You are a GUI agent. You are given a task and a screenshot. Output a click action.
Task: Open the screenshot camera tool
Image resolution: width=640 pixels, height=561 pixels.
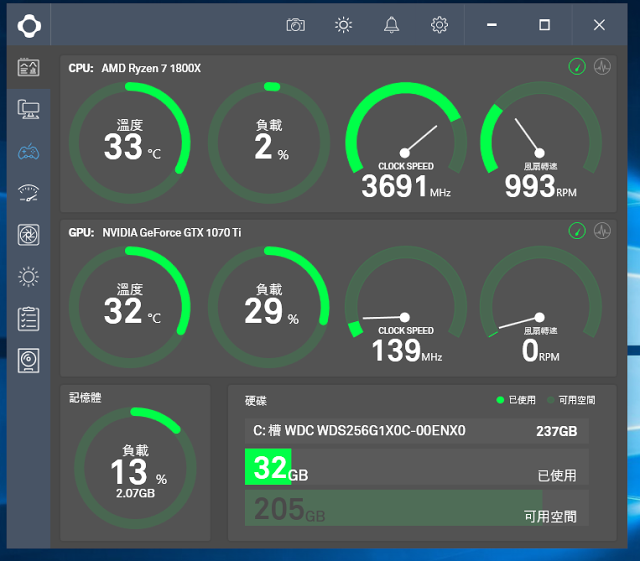[x=296, y=25]
